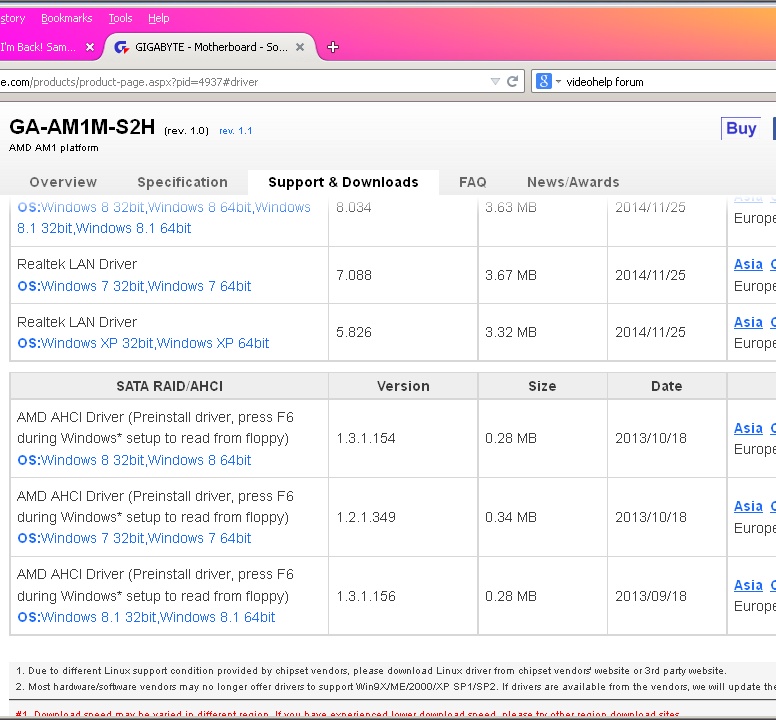The width and height of the screenshot is (776, 720).
Task: Click size cell 3.32 MB
Action: [511, 332]
